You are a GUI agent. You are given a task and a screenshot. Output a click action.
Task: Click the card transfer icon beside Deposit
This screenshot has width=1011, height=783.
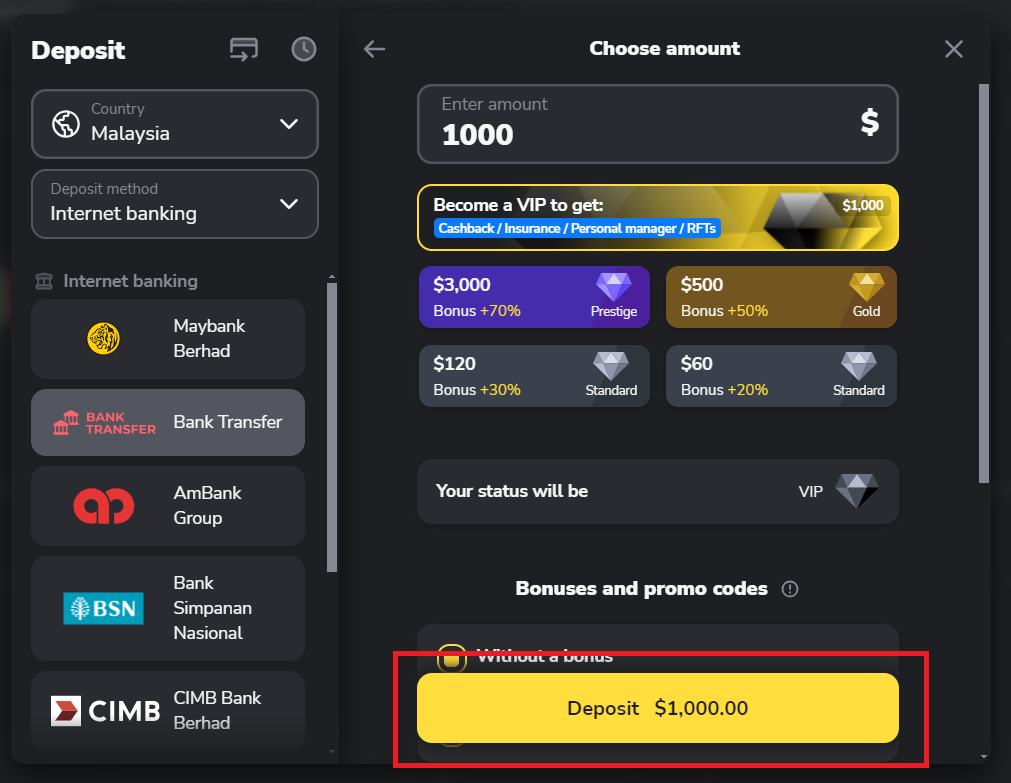coord(243,48)
